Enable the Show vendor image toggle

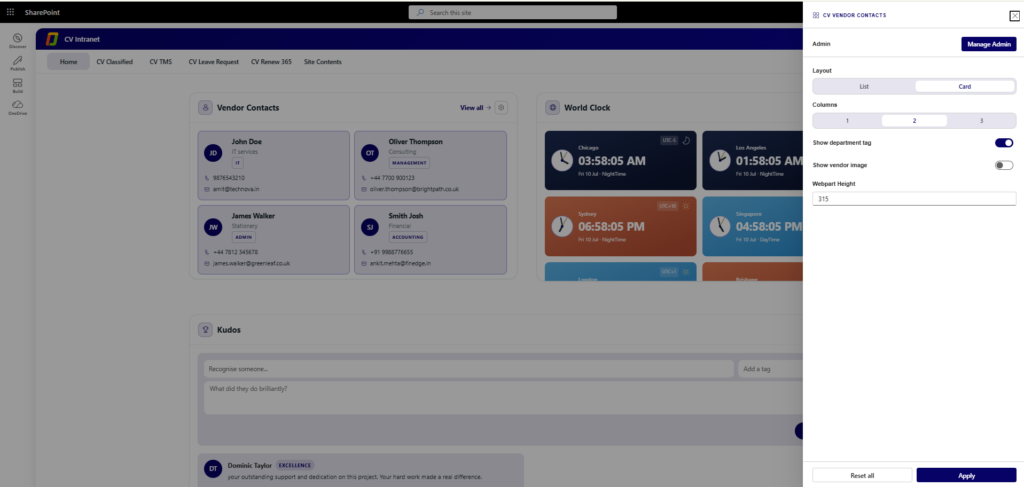[1004, 165]
